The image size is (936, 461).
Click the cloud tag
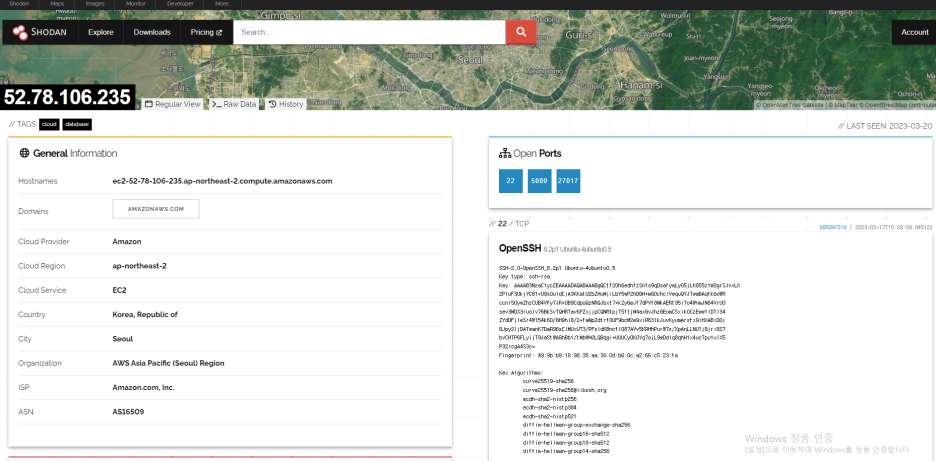pos(49,124)
